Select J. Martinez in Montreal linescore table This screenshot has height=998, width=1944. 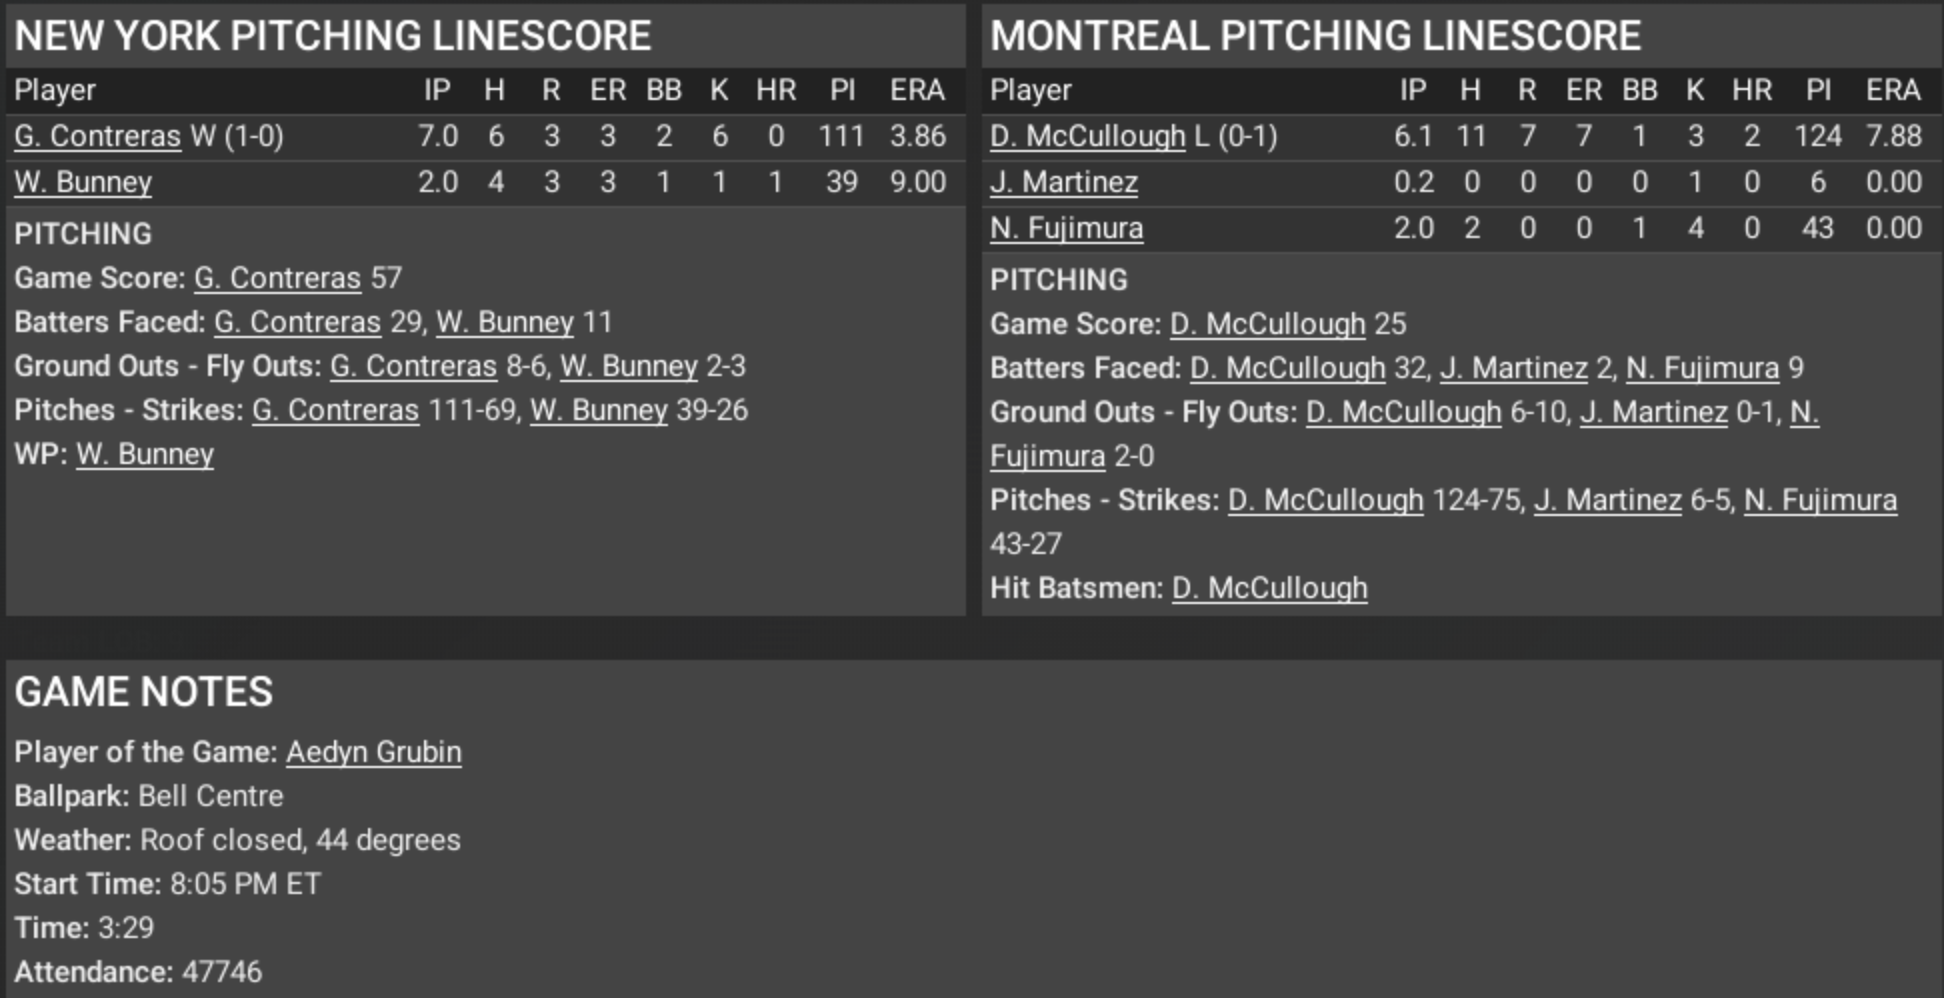coord(1063,182)
